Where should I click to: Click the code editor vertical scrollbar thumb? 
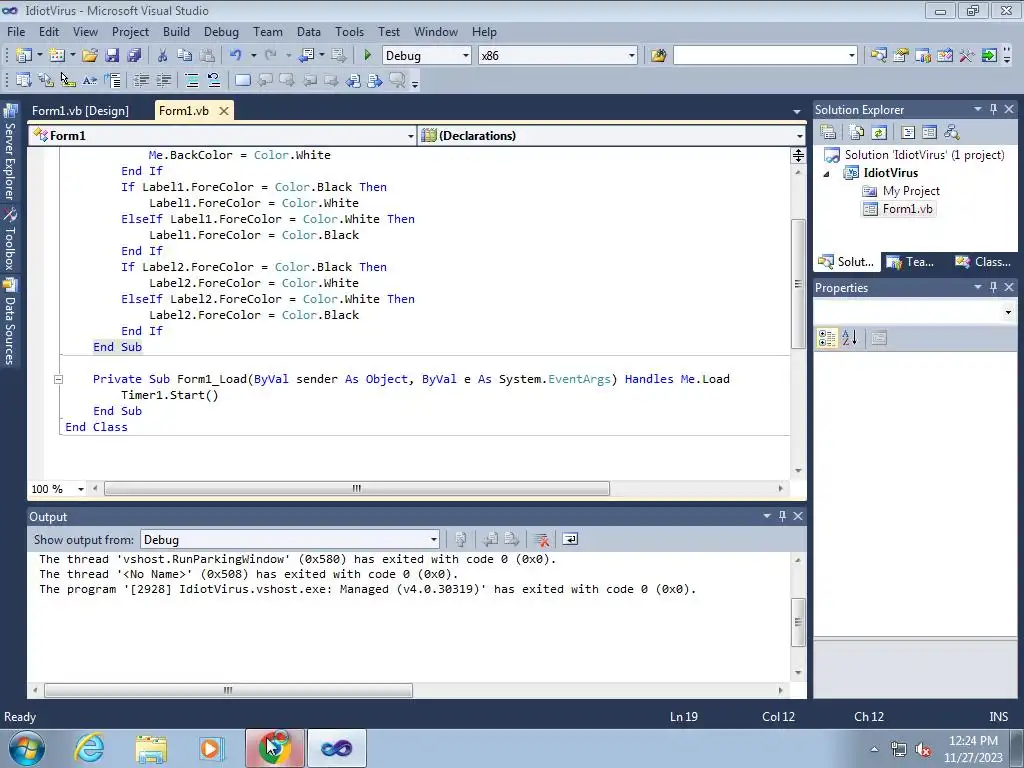(x=798, y=283)
